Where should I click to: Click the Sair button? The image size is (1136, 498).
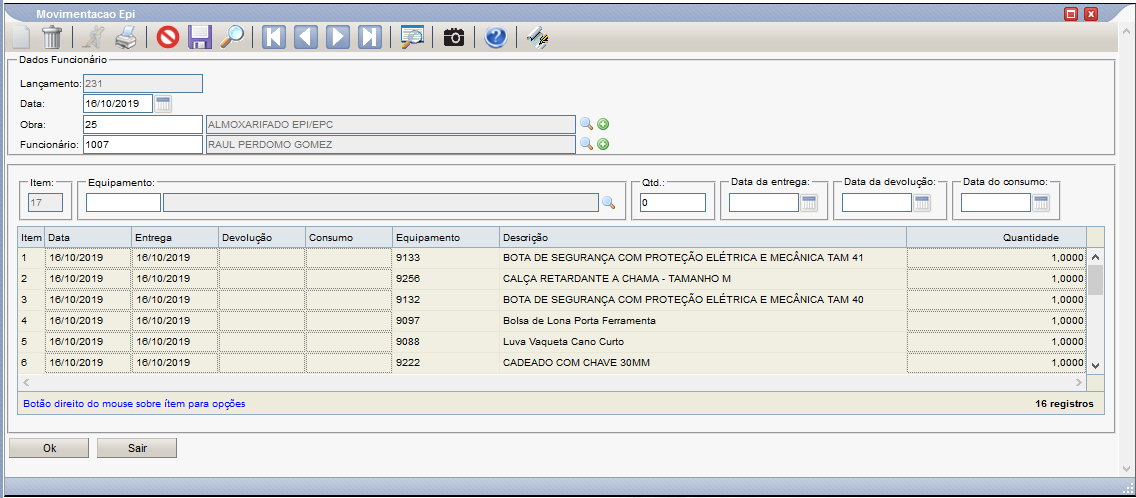coord(137,448)
